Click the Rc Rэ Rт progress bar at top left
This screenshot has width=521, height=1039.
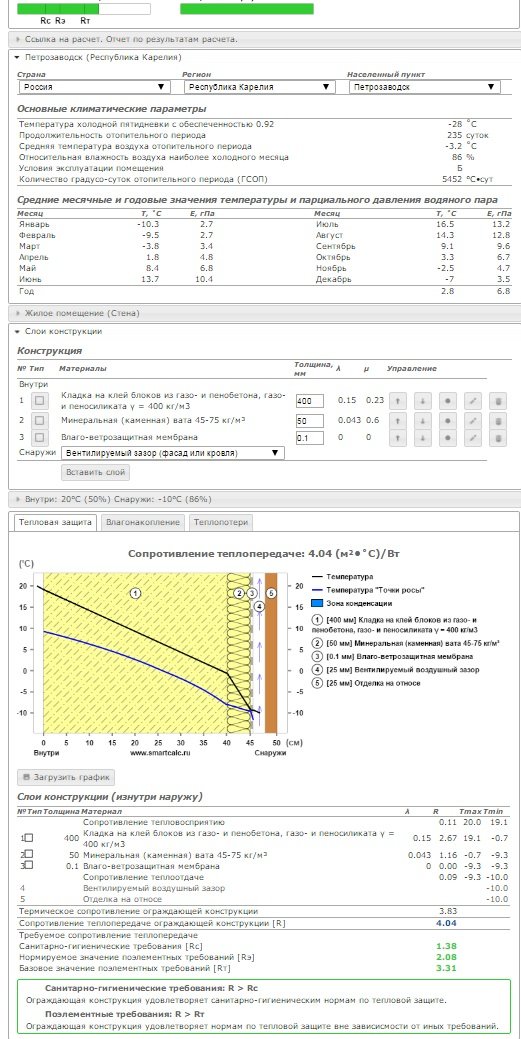tap(84, 9)
